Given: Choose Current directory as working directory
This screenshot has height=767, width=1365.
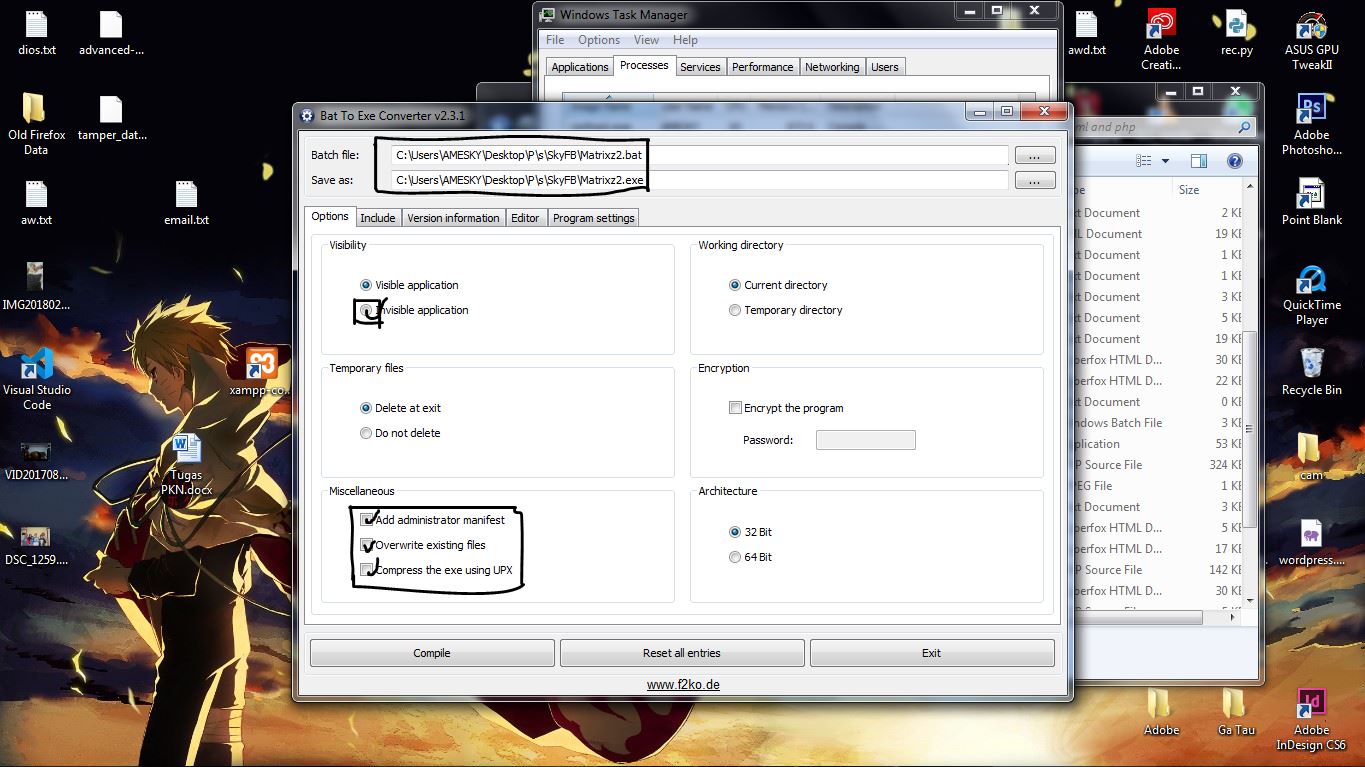Looking at the screenshot, I should (x=735, y=285).
